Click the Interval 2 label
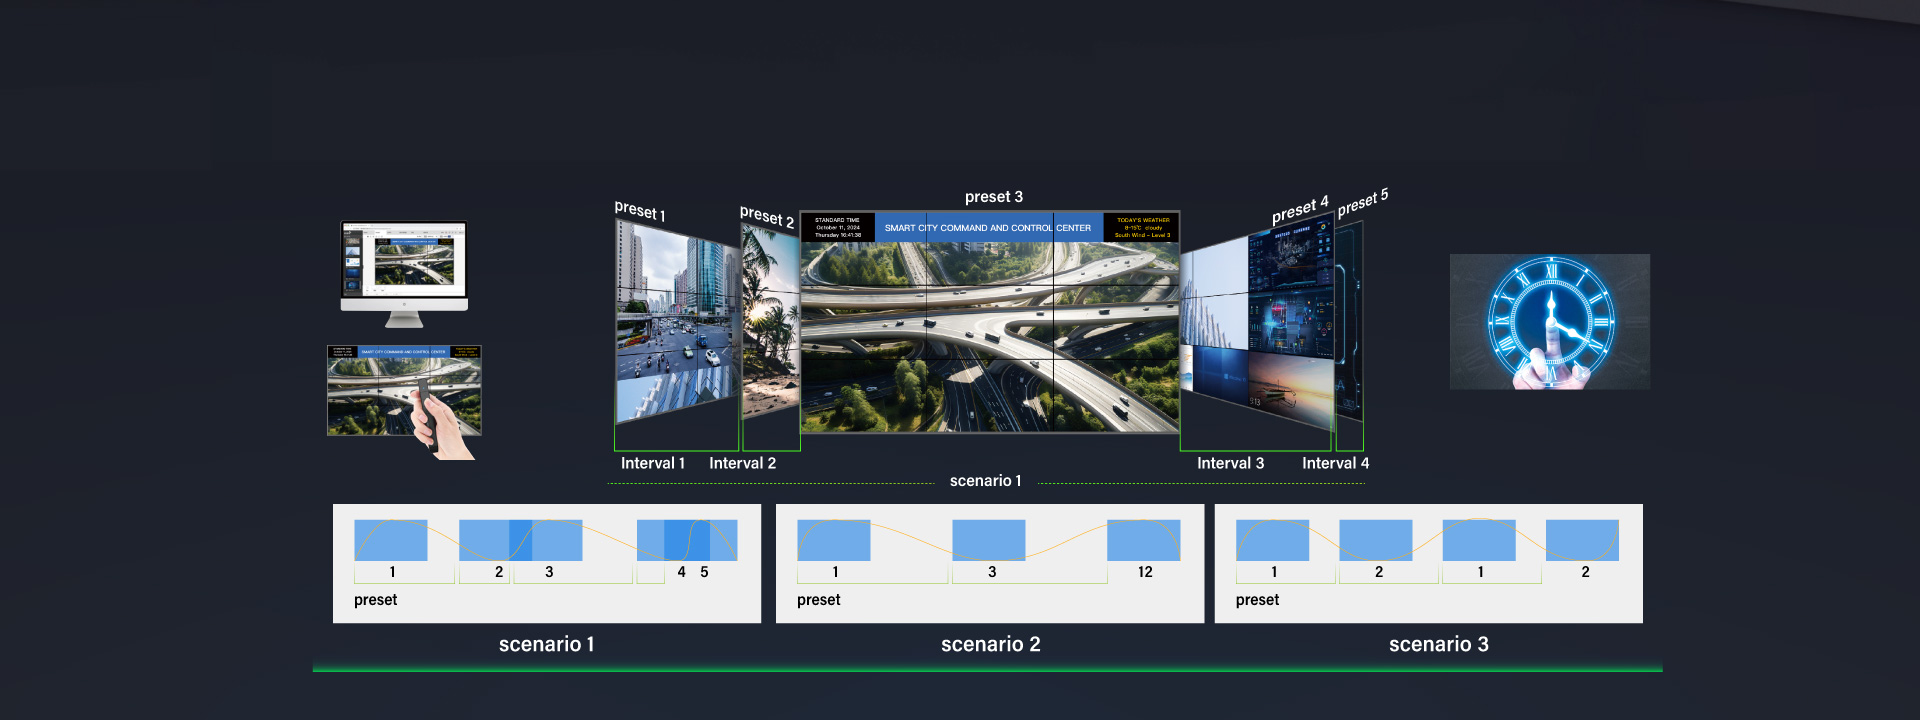This screenshot has width=1920, height=720. point(742,463)
